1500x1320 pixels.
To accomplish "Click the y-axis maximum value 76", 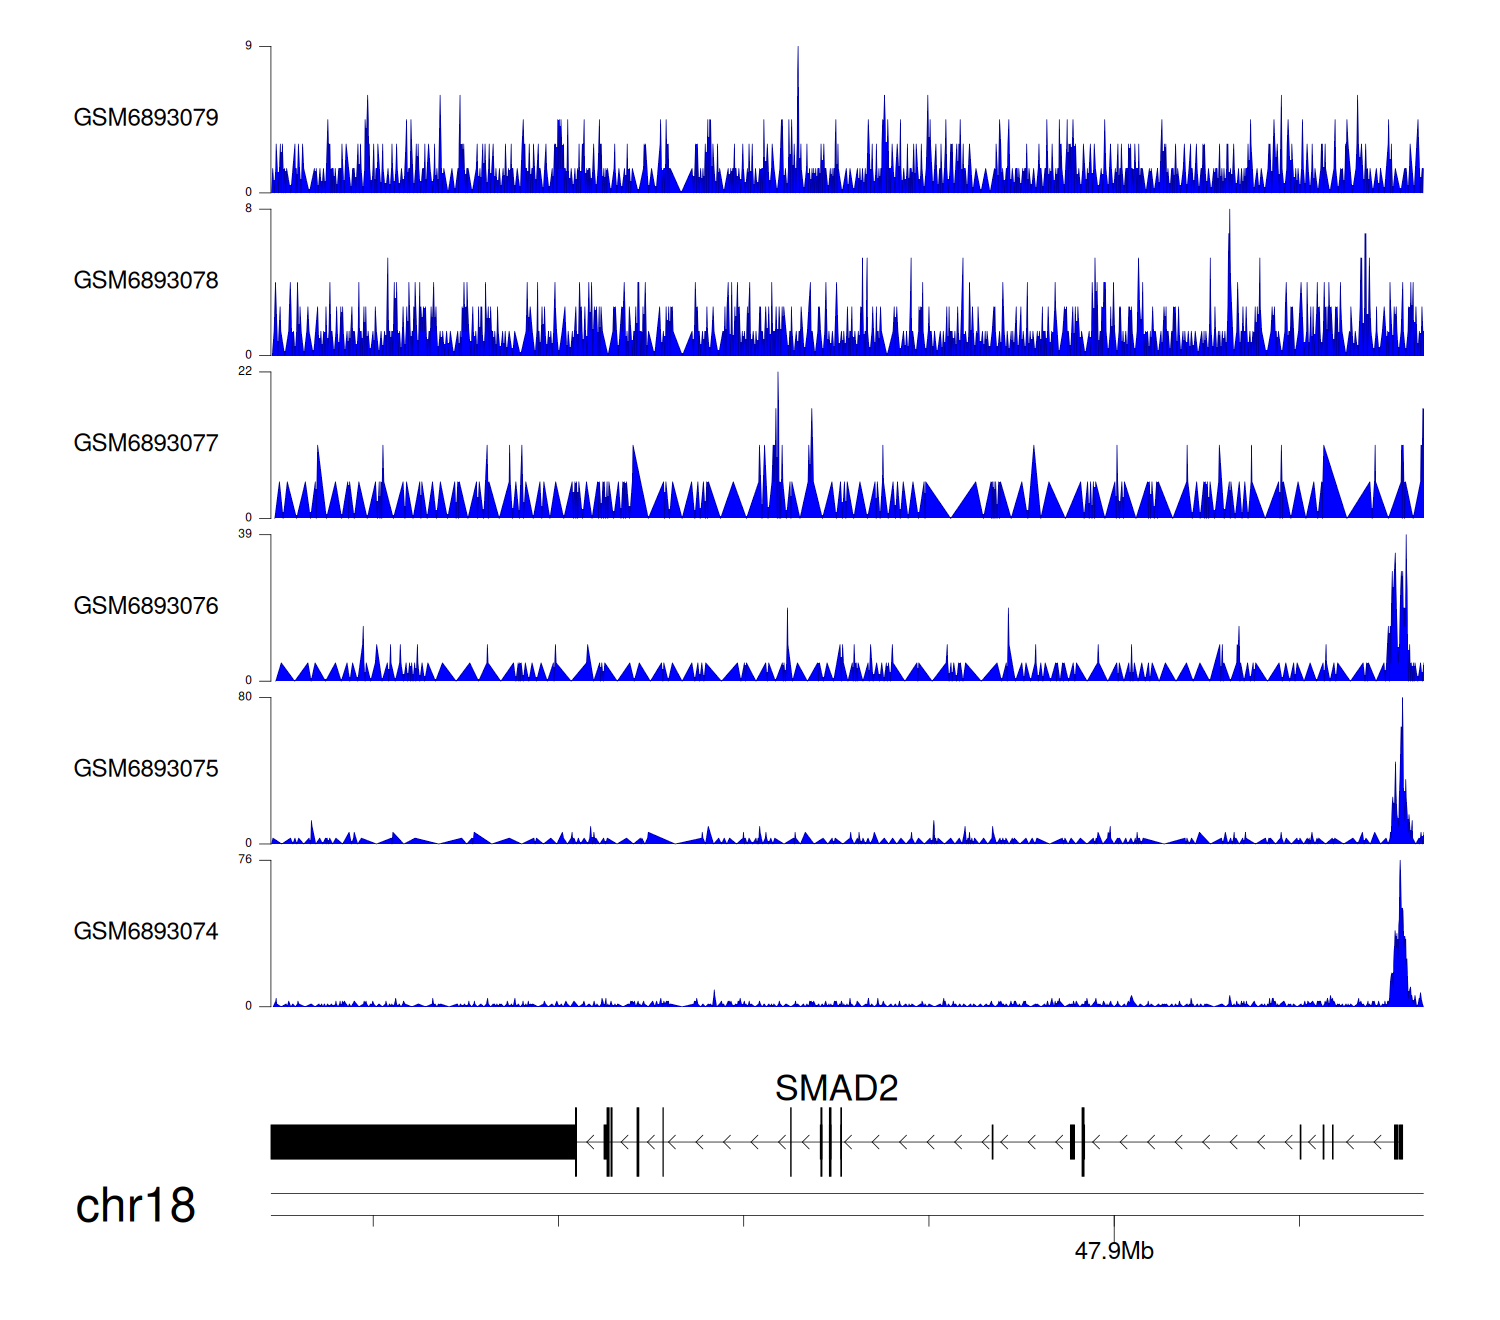I will point(245,860).
